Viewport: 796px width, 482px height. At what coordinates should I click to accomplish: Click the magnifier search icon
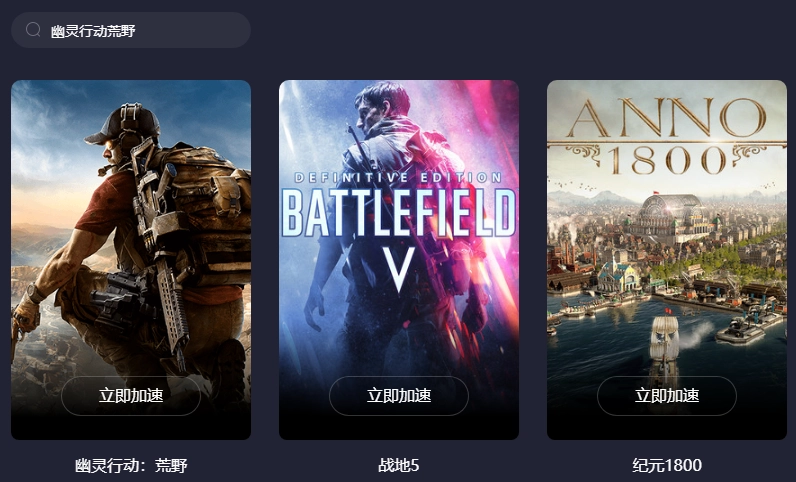(x=33, y=30)
